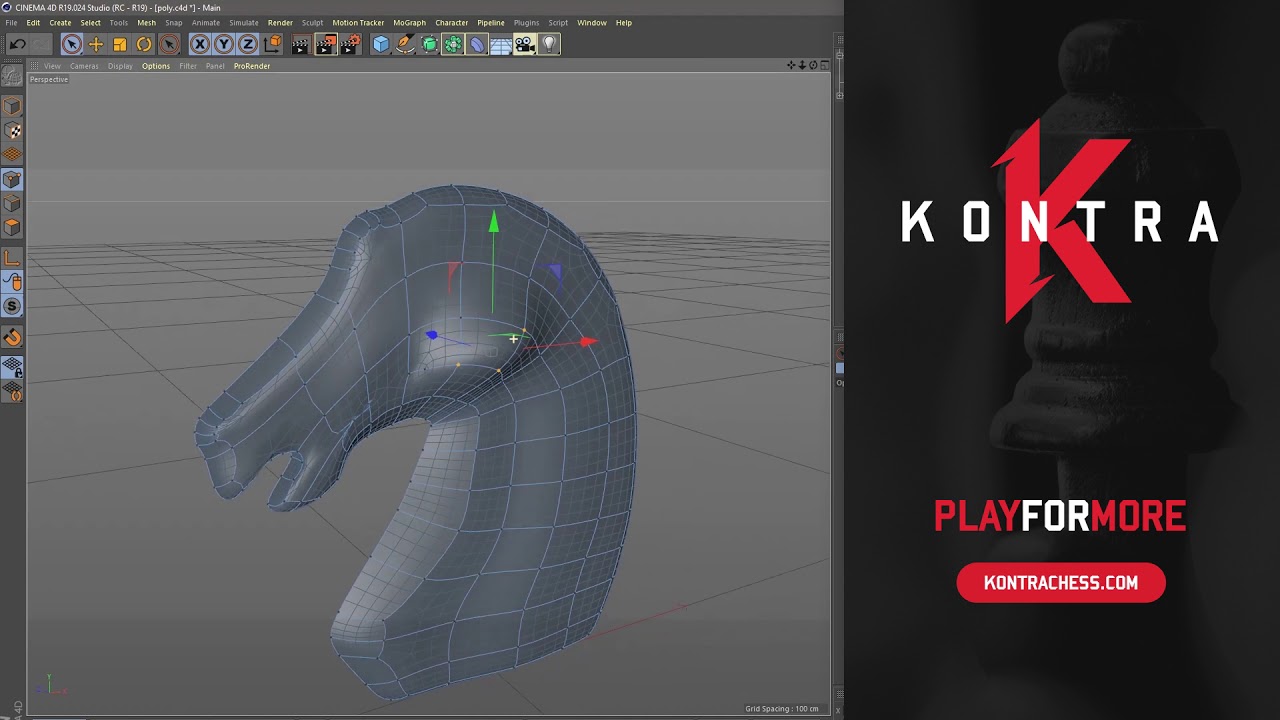Open the Mesh menu

point(146,22)
